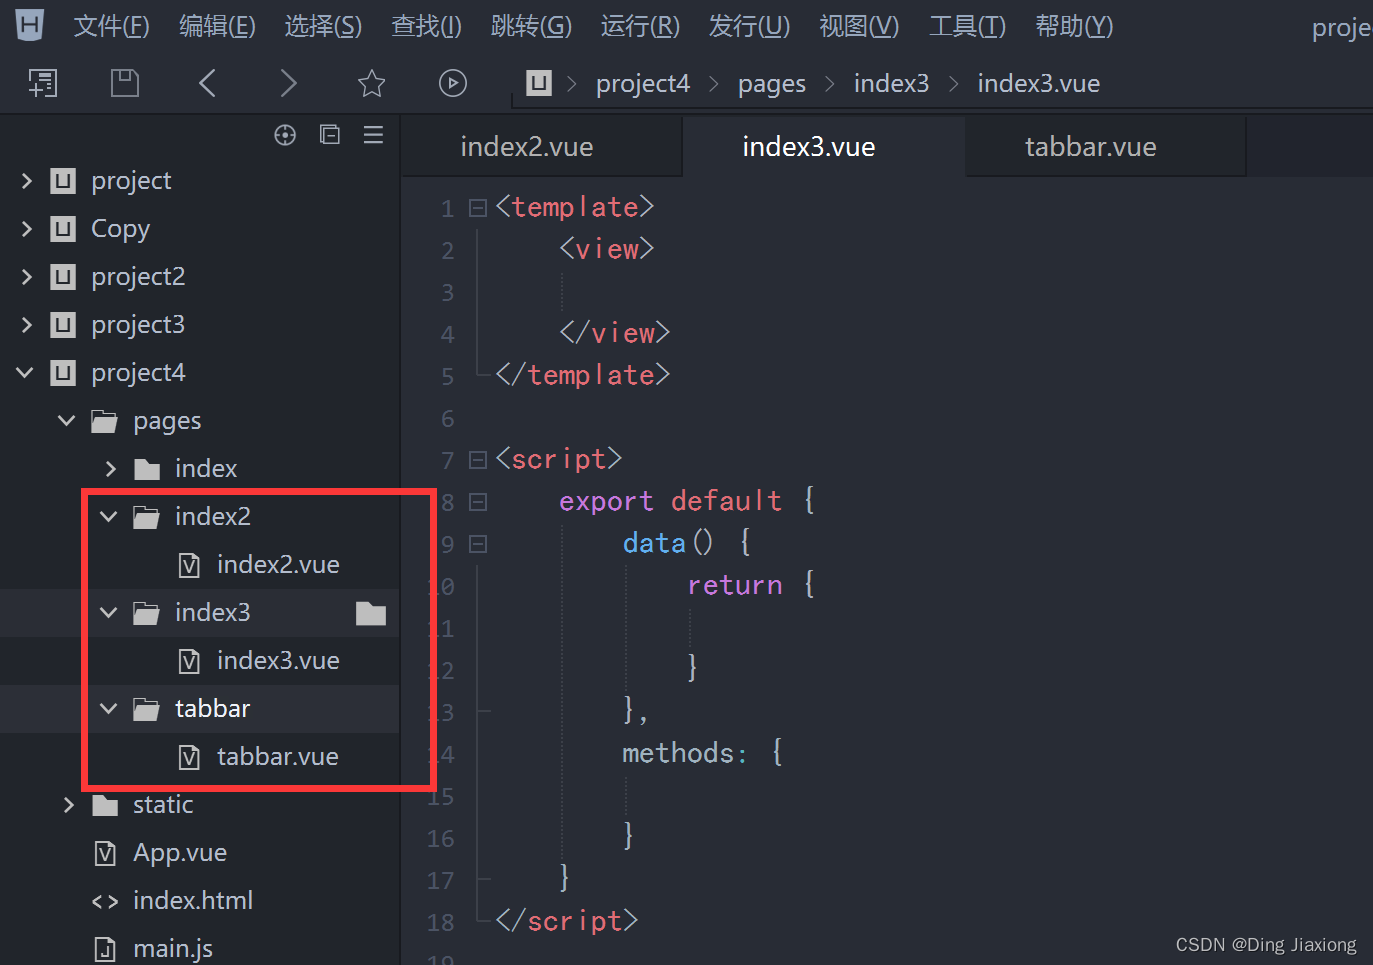Click the new file toolbar icon
Viewport: 1373px width, 965px height.
tap(43, 83)
